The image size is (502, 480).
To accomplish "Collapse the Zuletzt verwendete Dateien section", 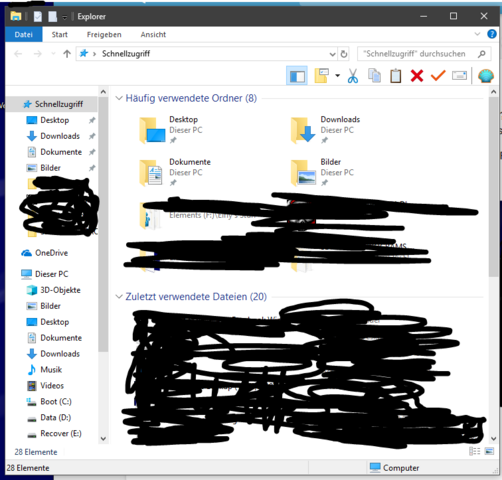I will click(119, 297).
